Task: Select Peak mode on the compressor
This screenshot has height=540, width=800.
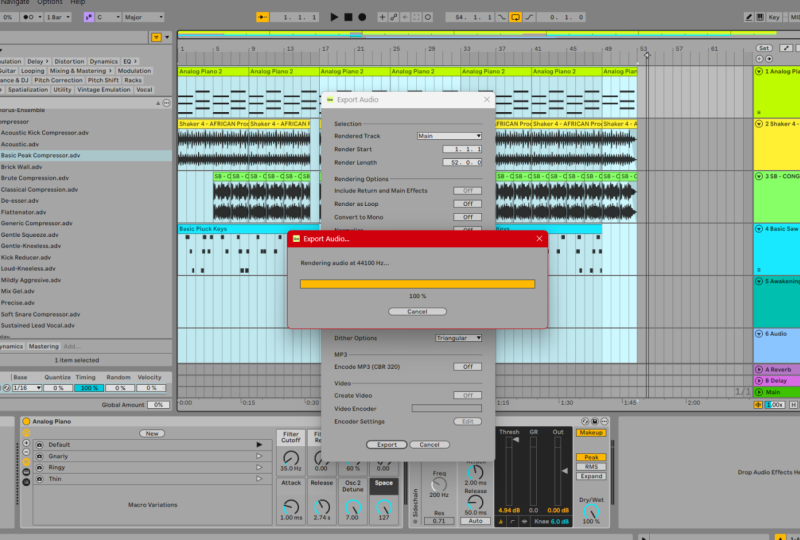Action: pyautogui.click(x=591, y=457)
